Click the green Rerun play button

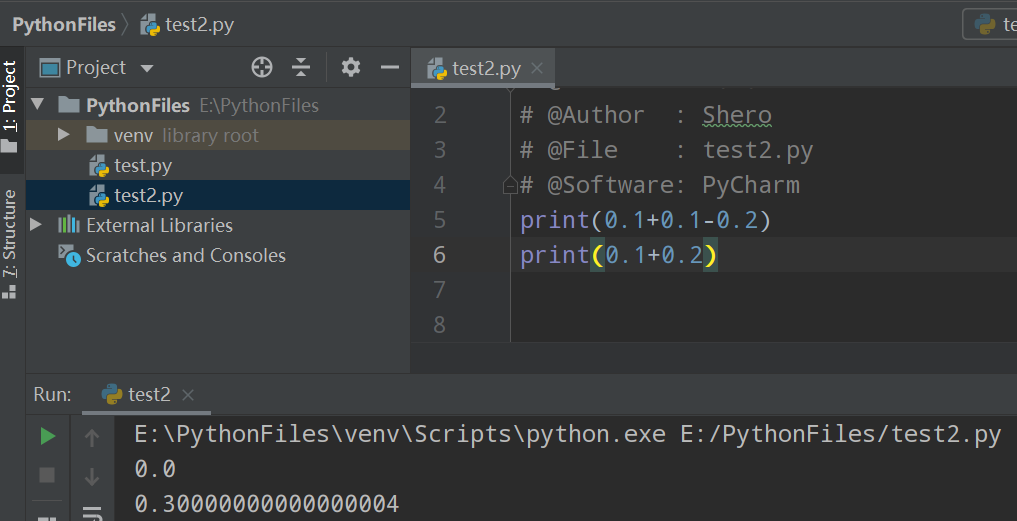pos(47,437)
